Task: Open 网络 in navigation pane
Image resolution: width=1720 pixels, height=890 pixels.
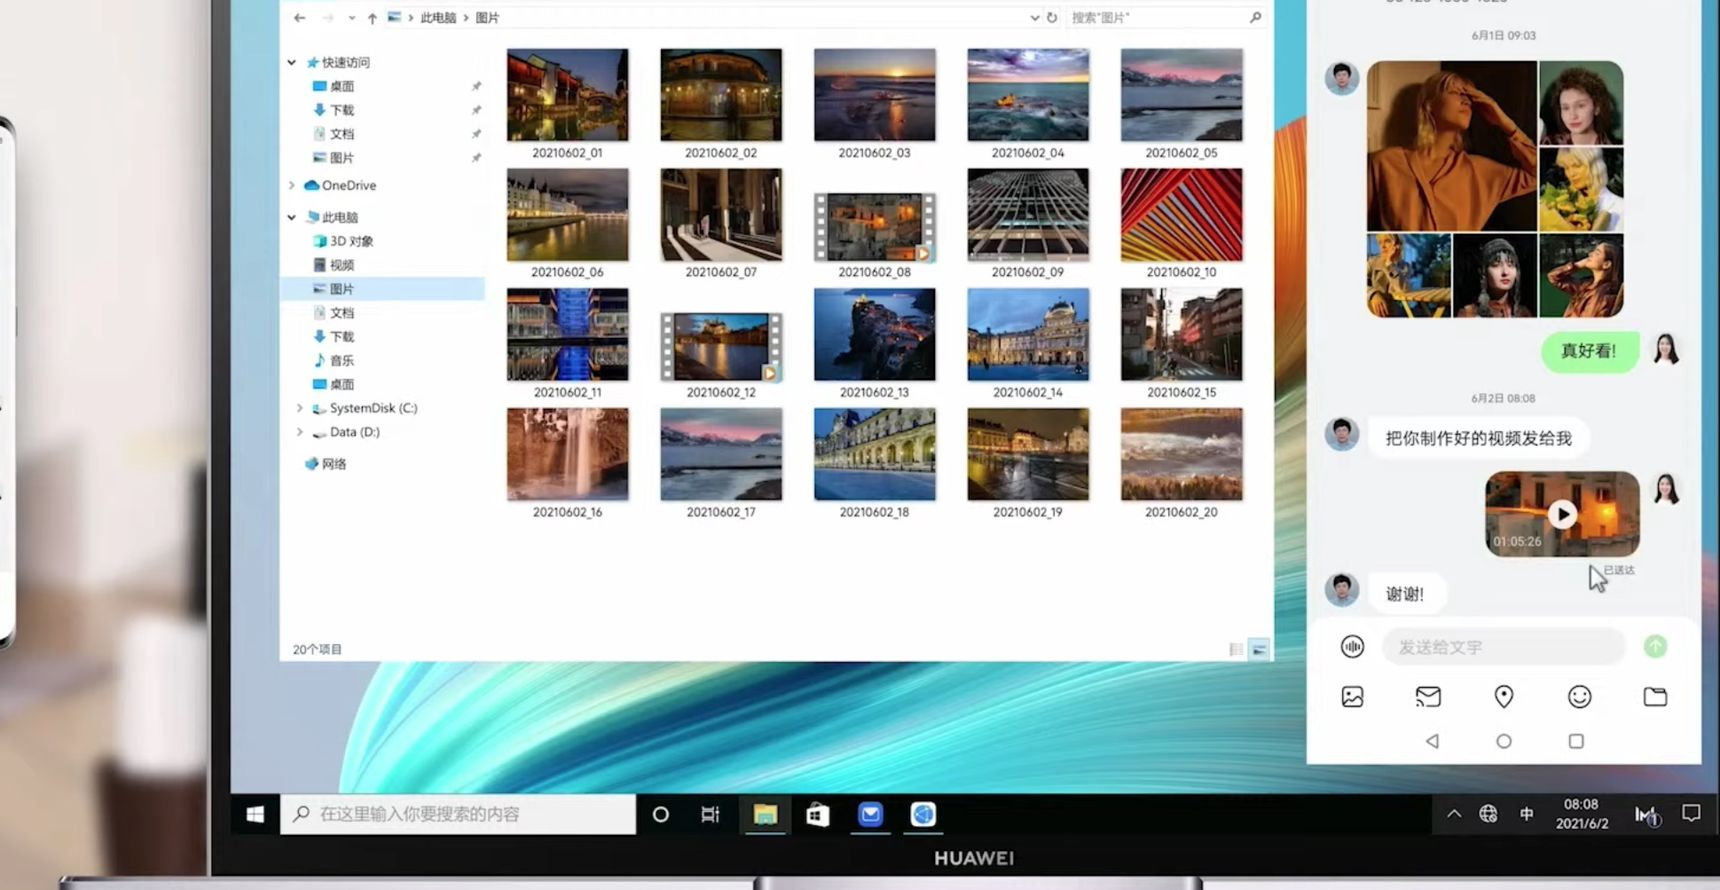Action: 326,464
